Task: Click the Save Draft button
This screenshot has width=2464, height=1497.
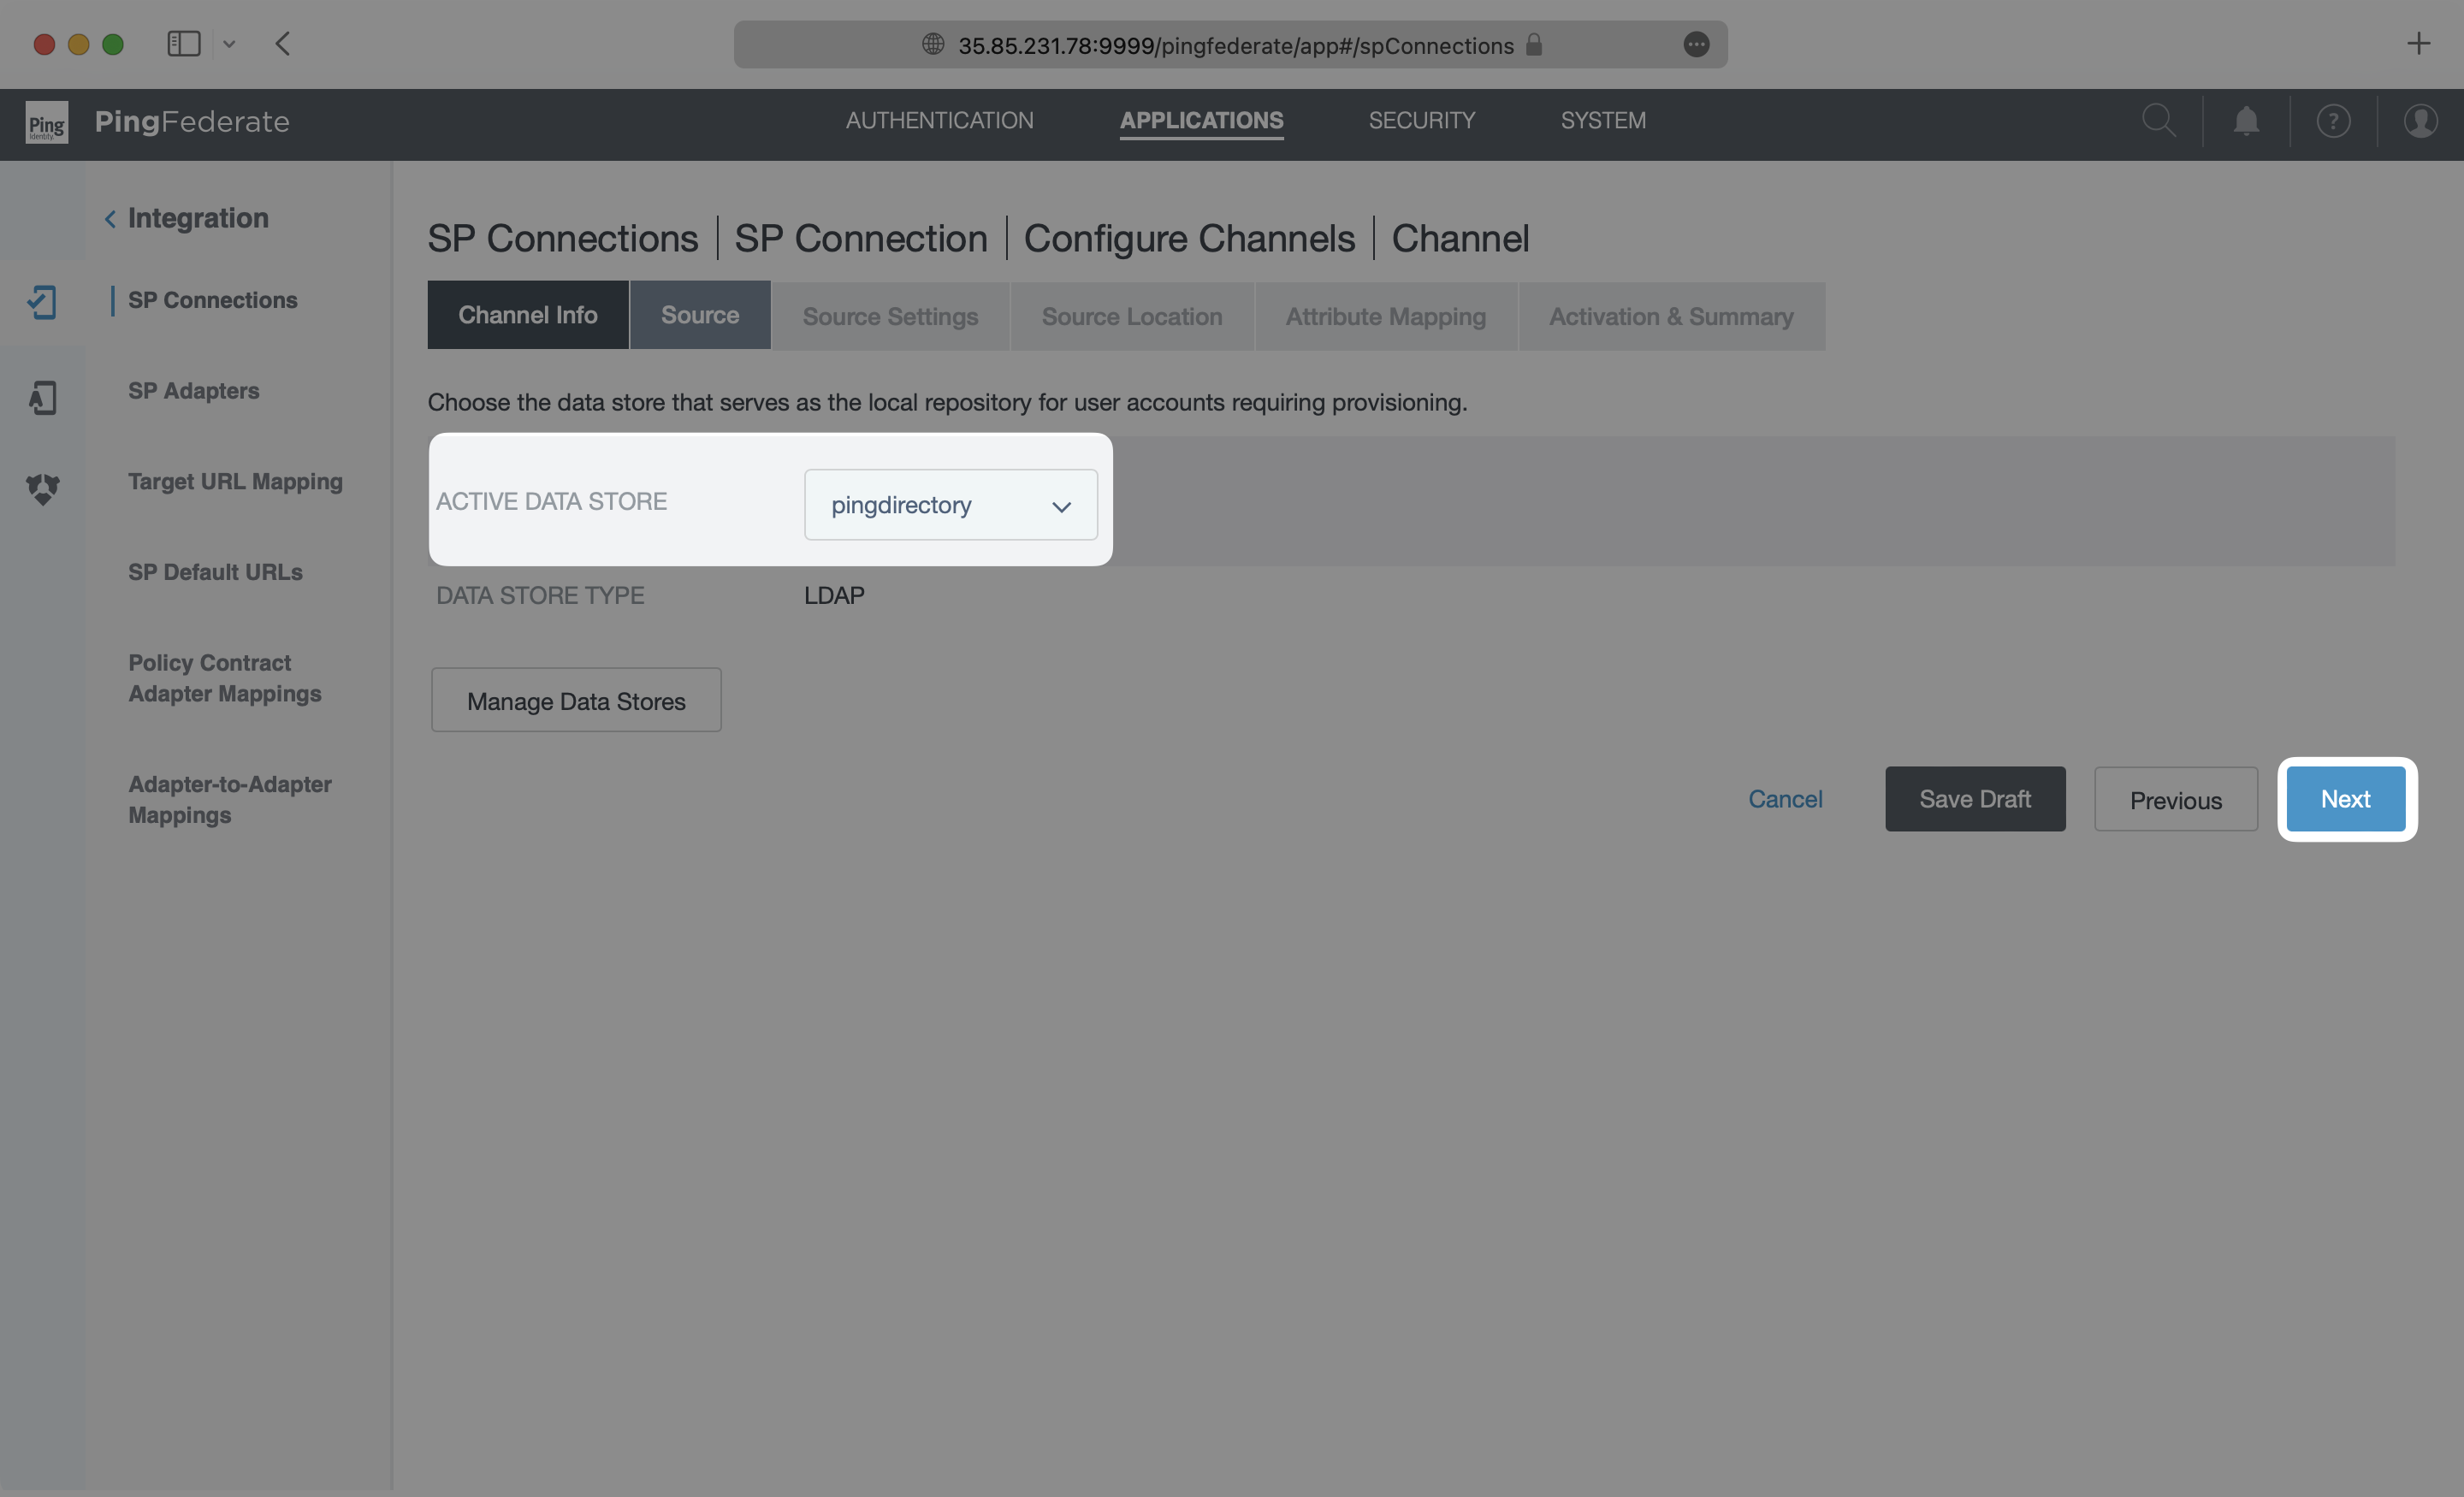Action: [x=1975, y=799]
